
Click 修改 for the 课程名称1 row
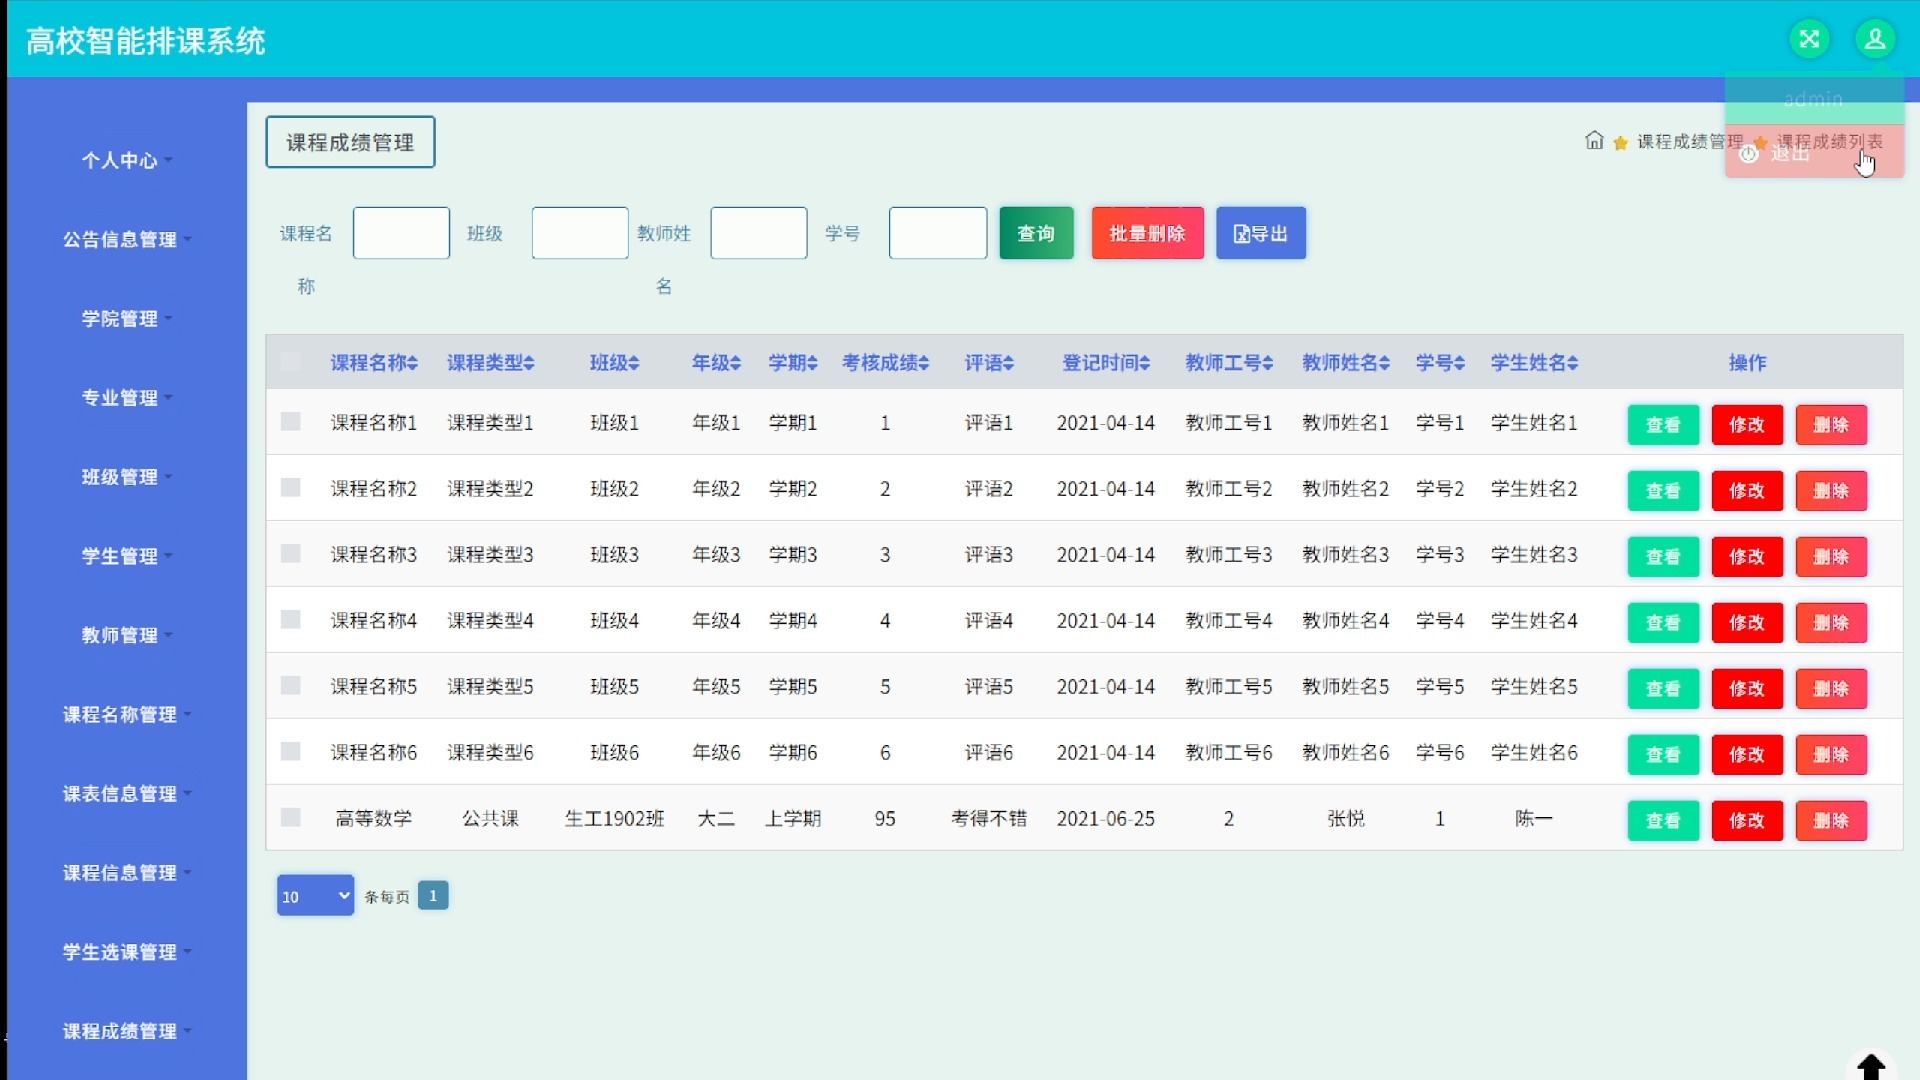click(1747, 424)
